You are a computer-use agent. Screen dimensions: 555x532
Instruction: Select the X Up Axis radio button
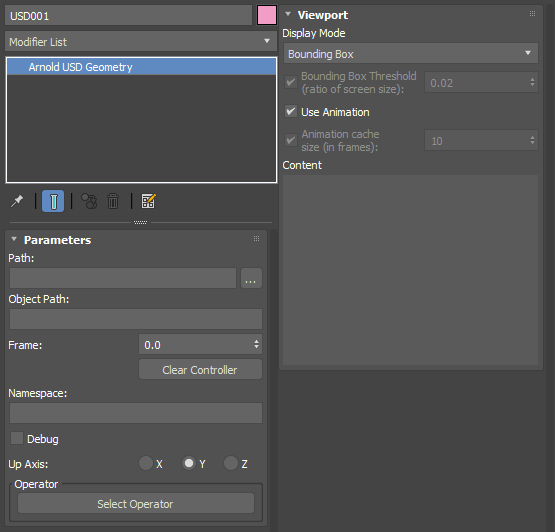(145, 463)
